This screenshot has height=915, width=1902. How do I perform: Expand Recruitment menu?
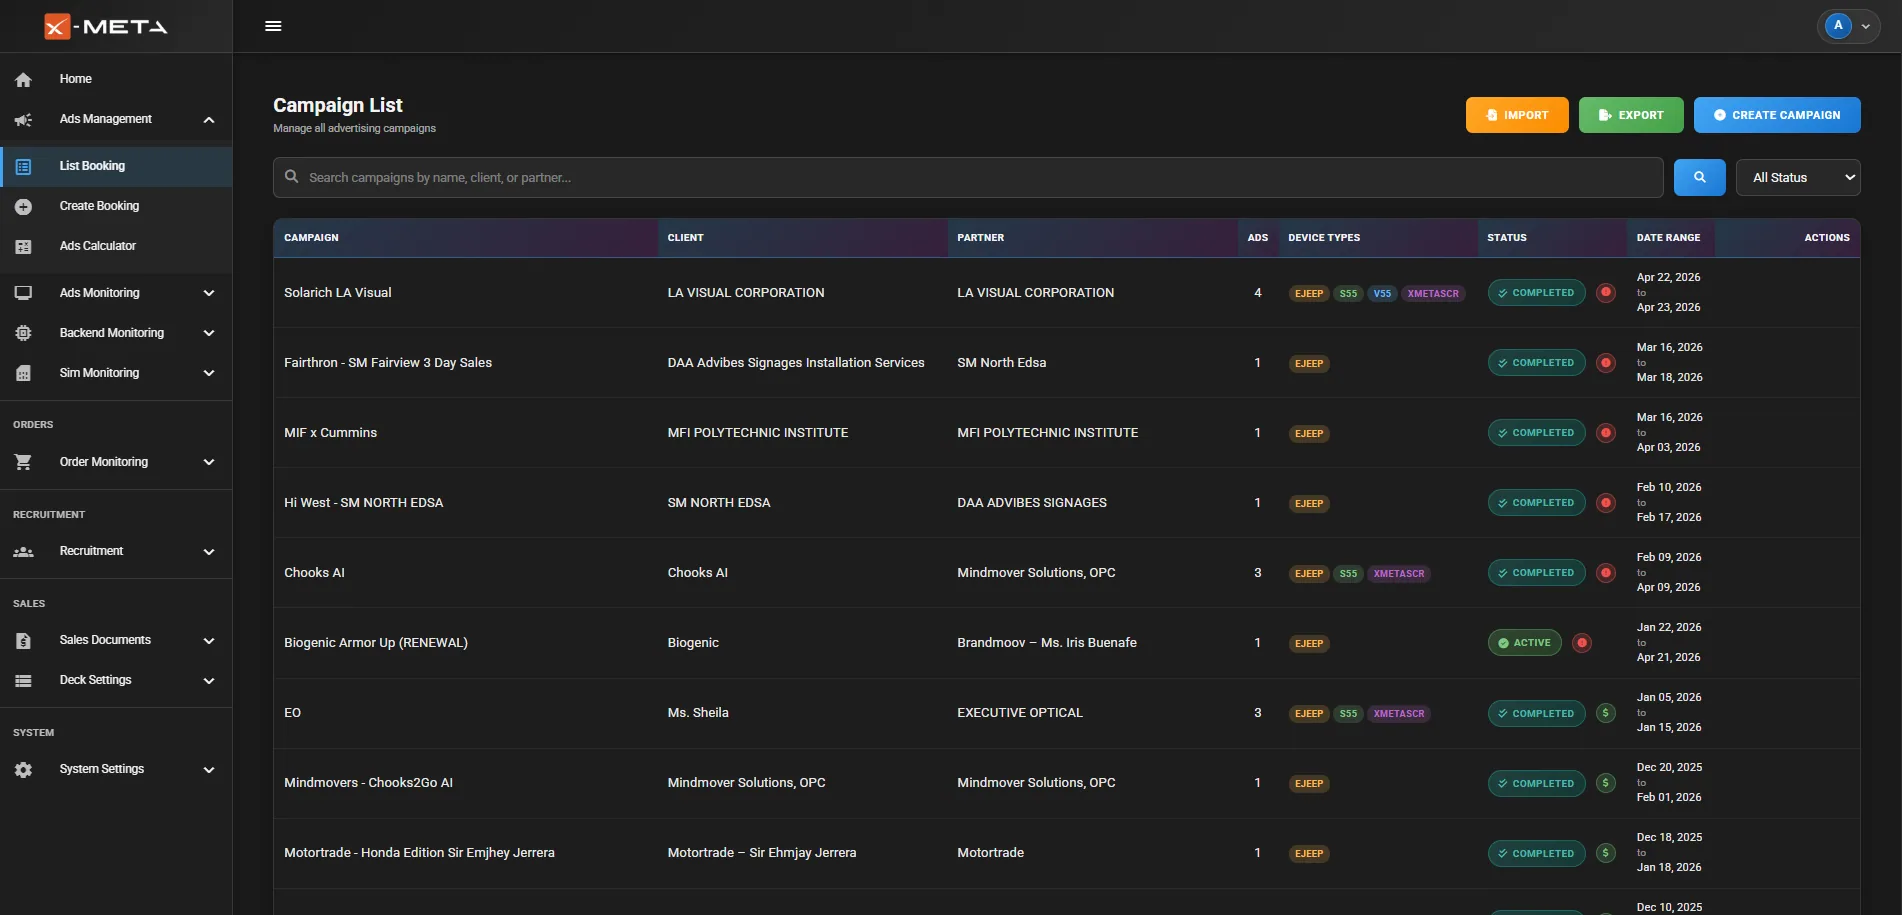[116, 551]
